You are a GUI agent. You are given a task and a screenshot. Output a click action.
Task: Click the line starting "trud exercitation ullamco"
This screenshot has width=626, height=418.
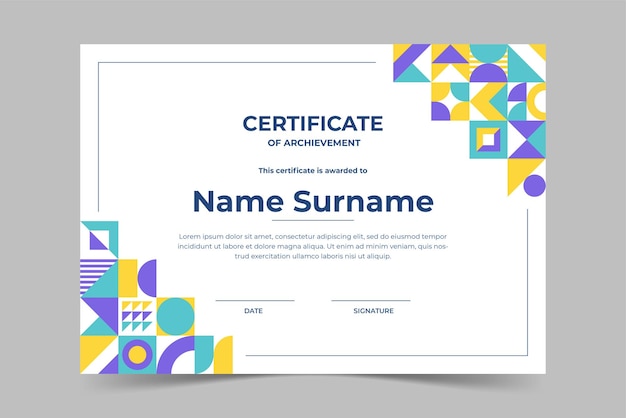(313, 256)
